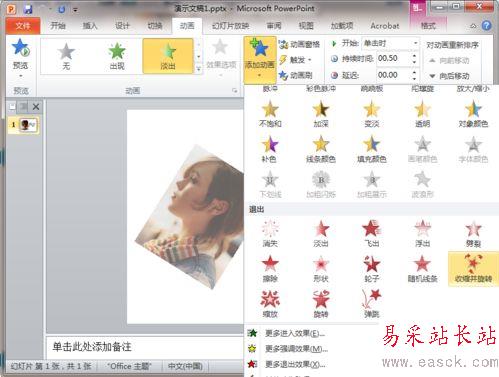Screen dimensions: 499x377
Task: Switch to the 开始 ribbon tab
Action: [58, 26]
